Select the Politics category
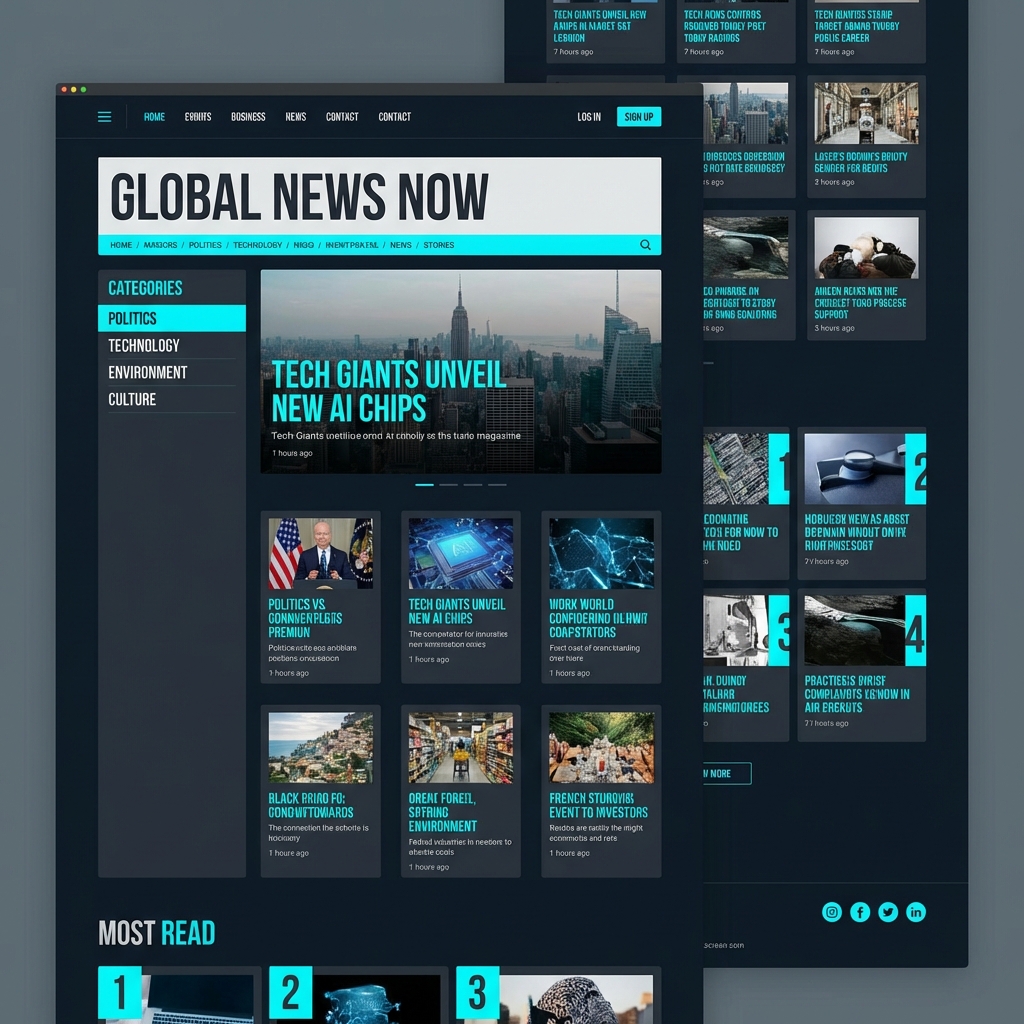 tap(171, 318)
